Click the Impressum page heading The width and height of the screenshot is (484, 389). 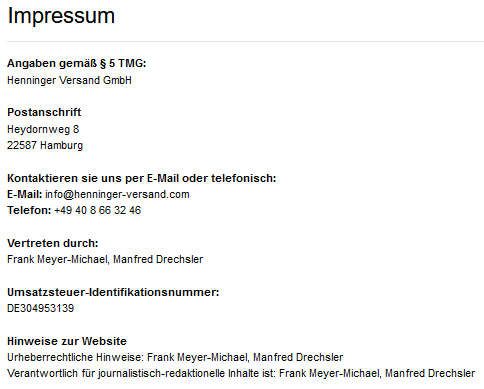[61, 16]
